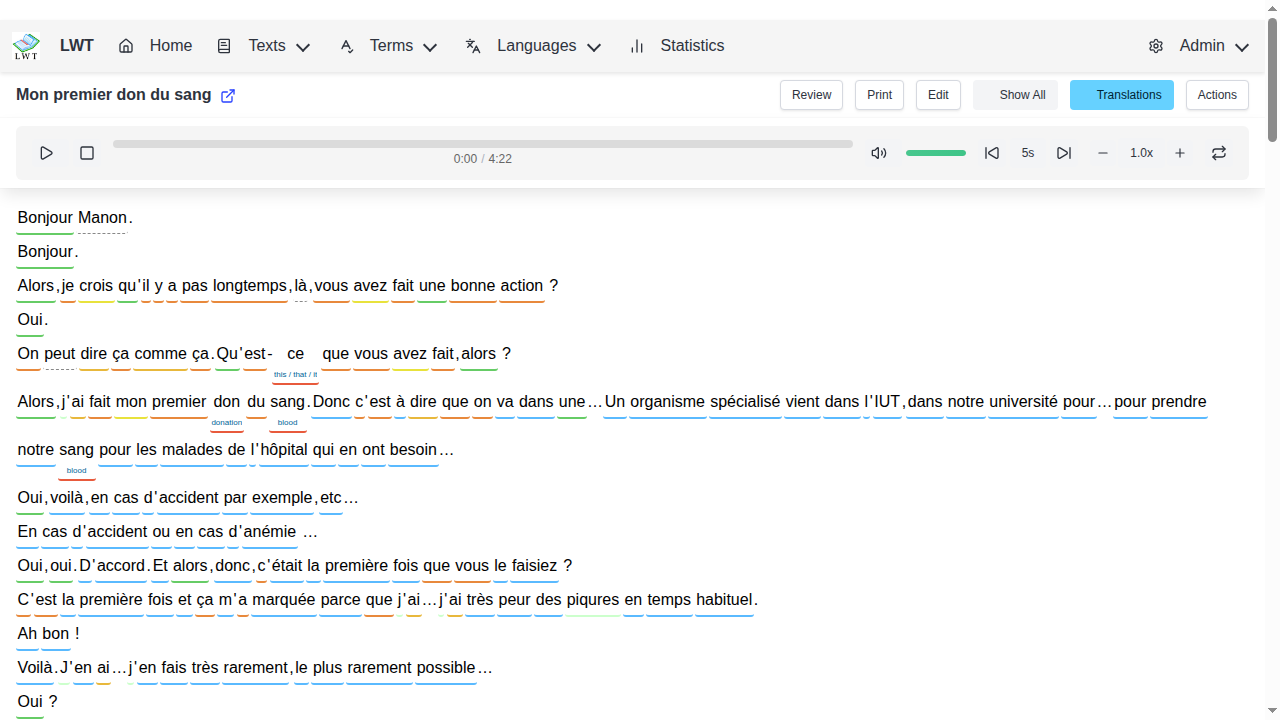The height and width of the screenshot is (720, 1280).
Task: Click the stop playback icon
Action: pos(87,153)
